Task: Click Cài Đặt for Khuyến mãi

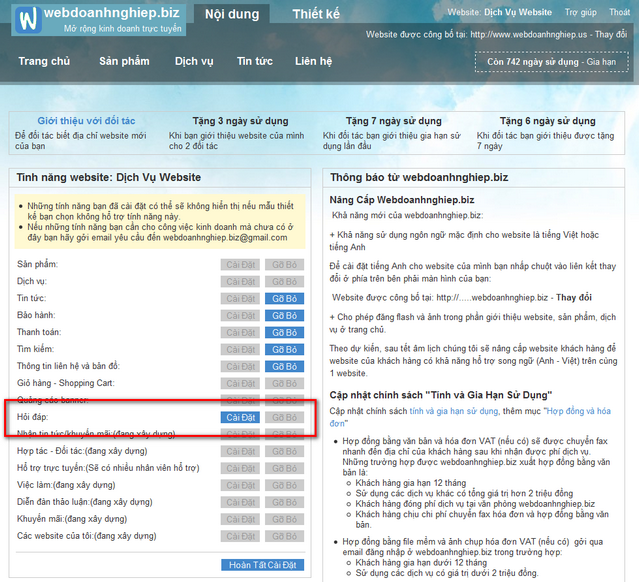Action: 240,519
